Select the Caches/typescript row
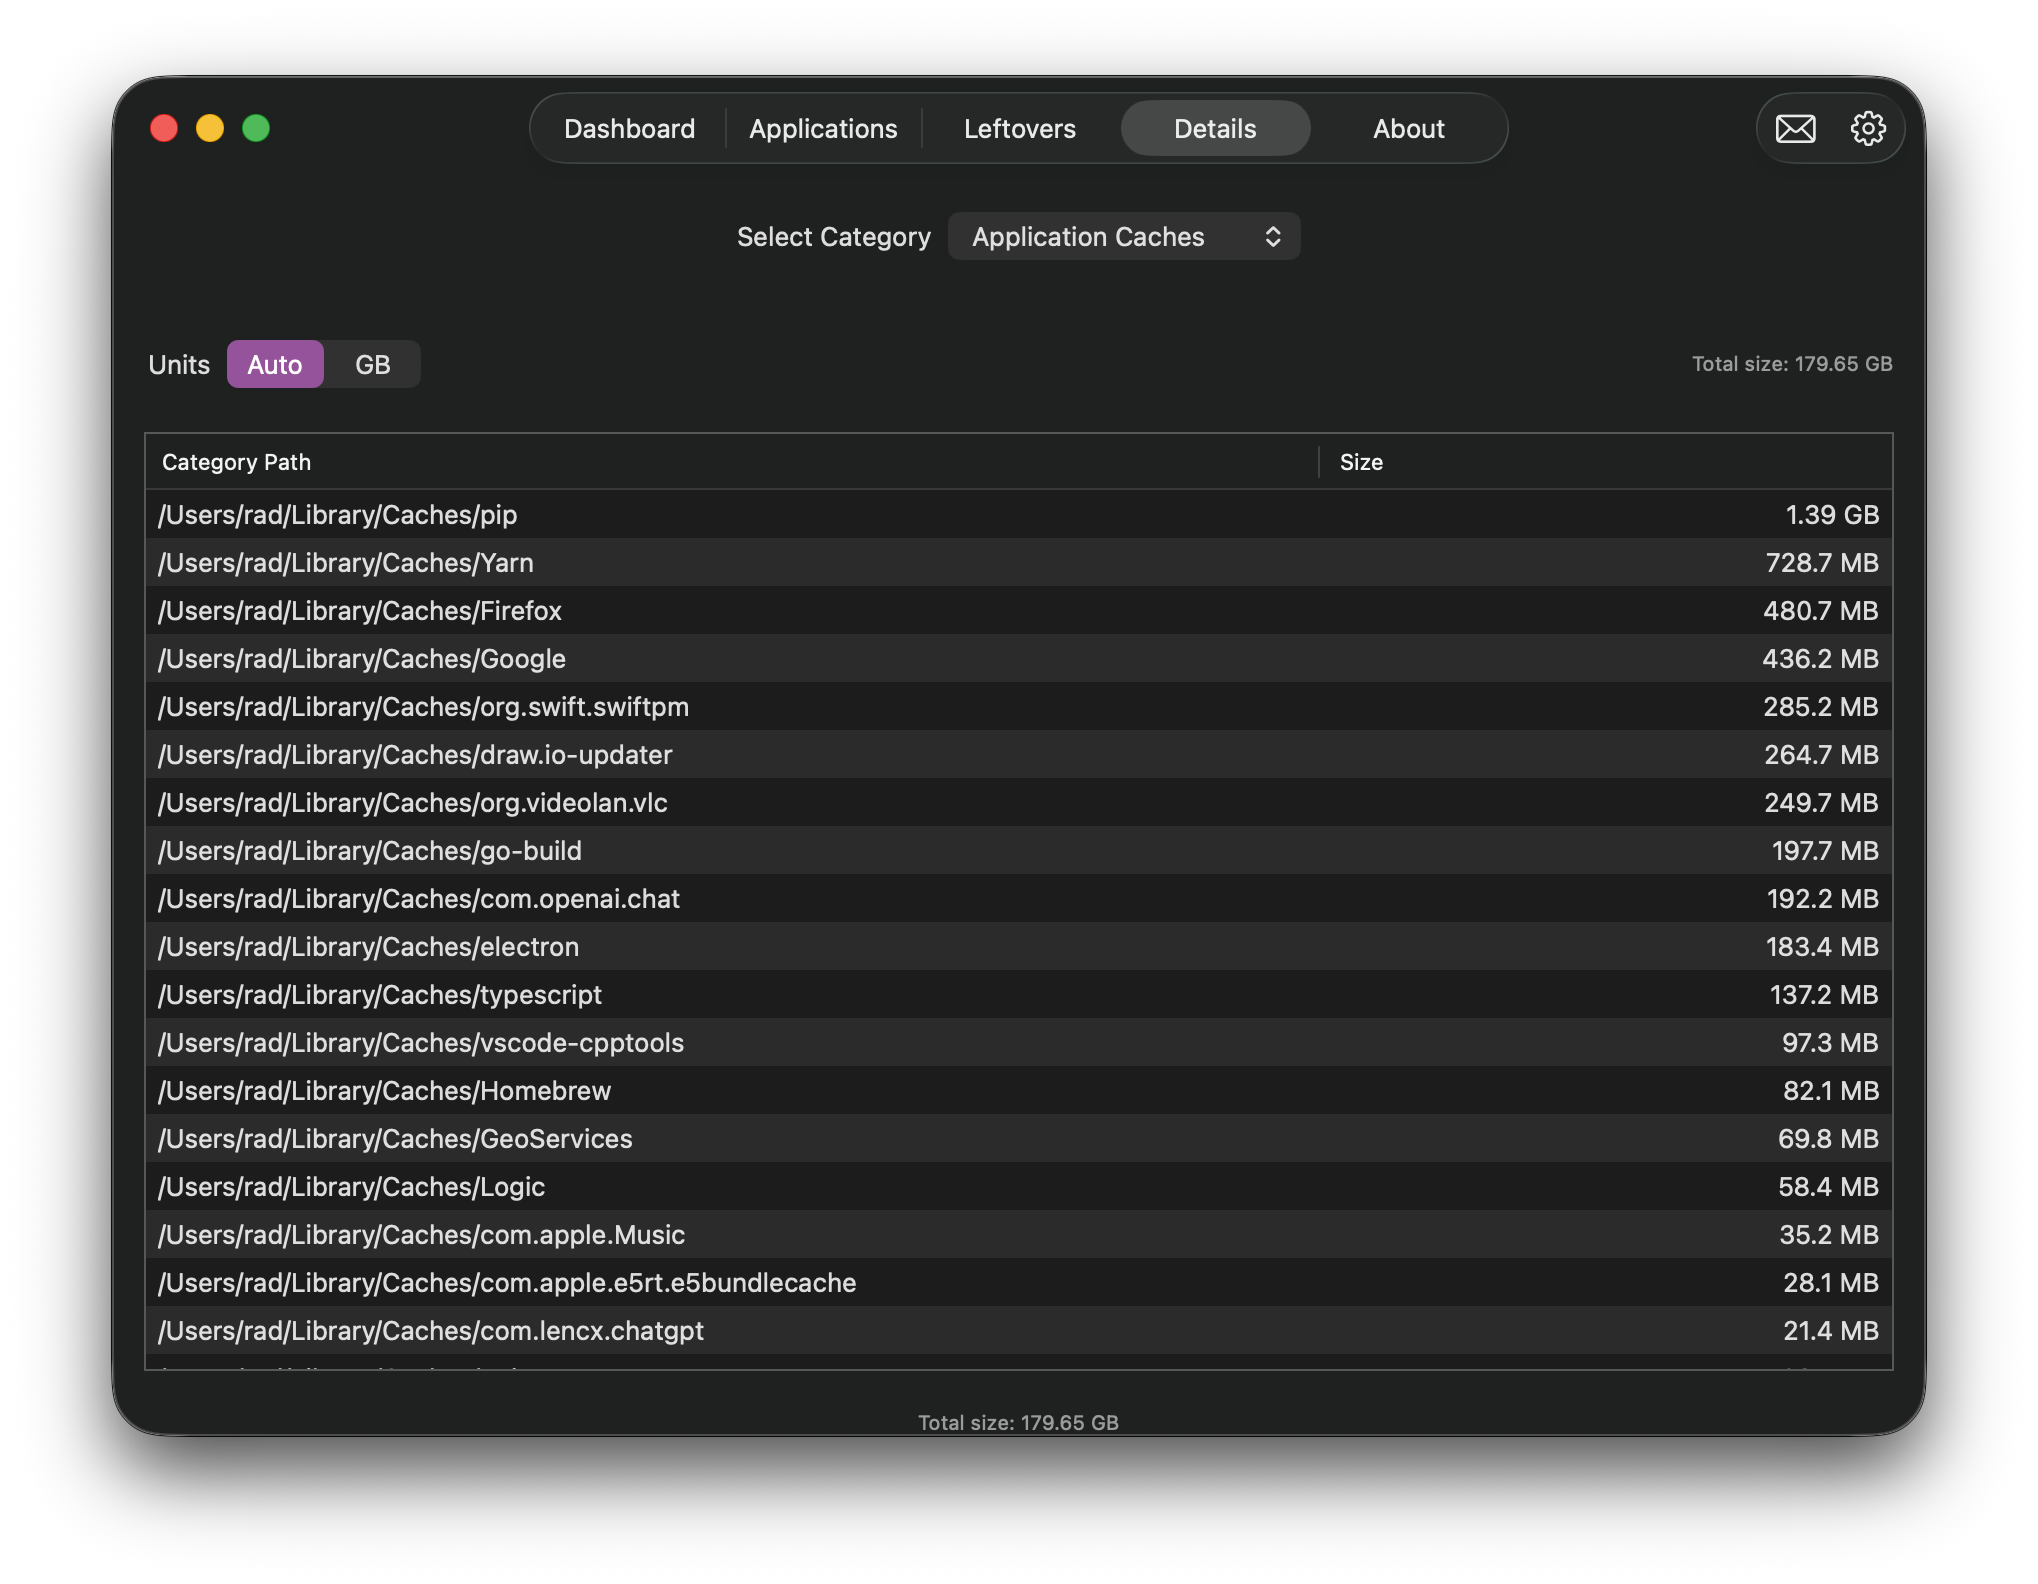This screenshot has width=2038, height=1584. coord(1019,995)
